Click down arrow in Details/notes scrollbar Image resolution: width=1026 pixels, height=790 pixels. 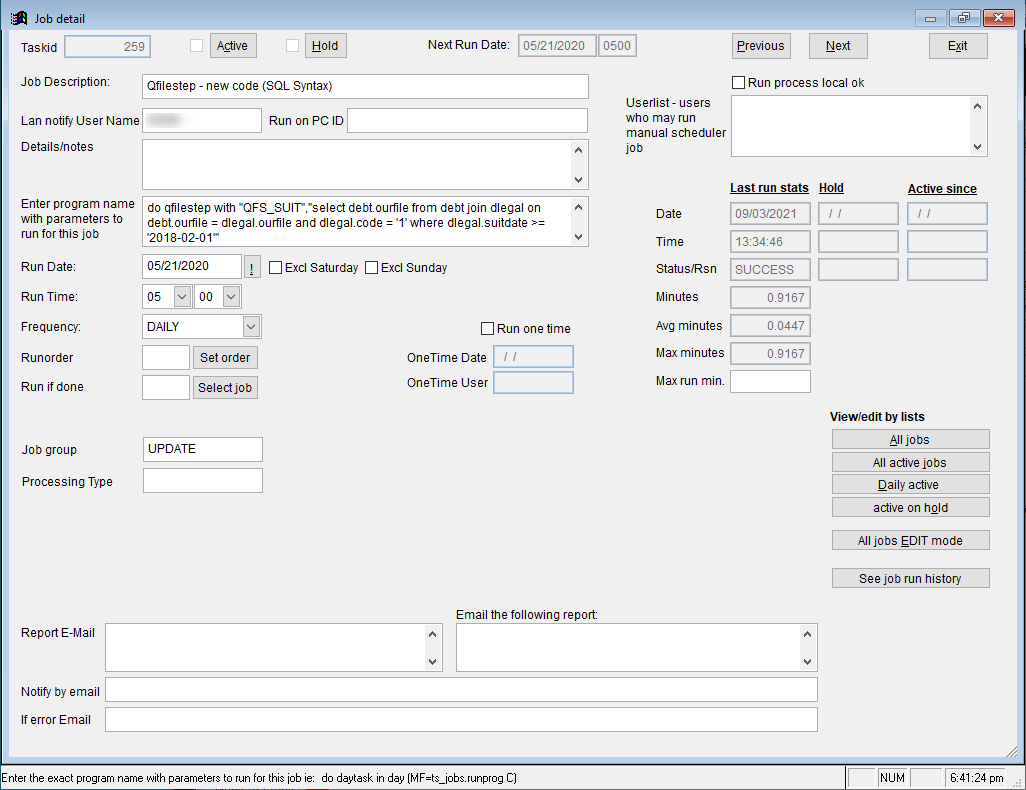(578, 179)
